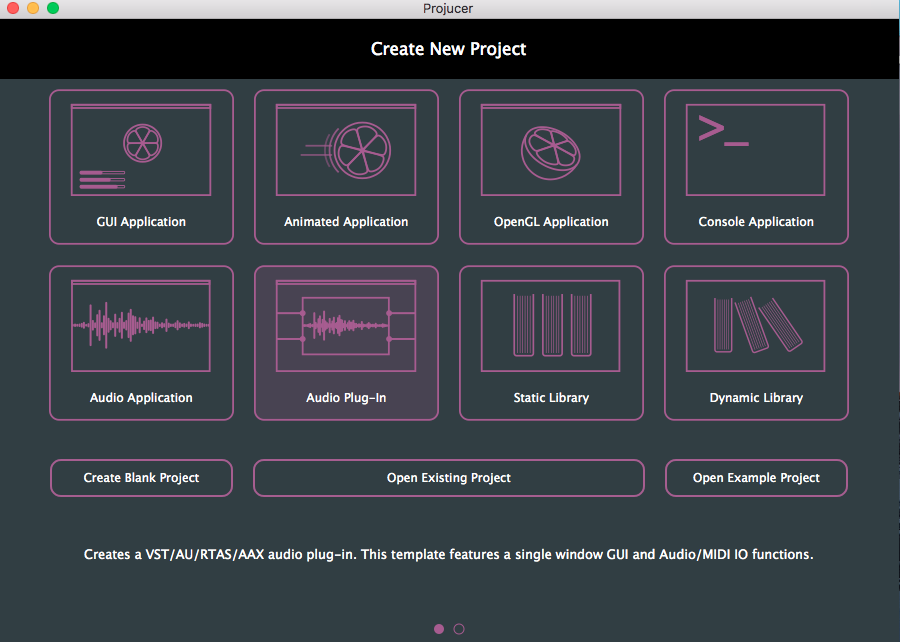Select the highlighted Audio Plug-In icon

point(346,326)
